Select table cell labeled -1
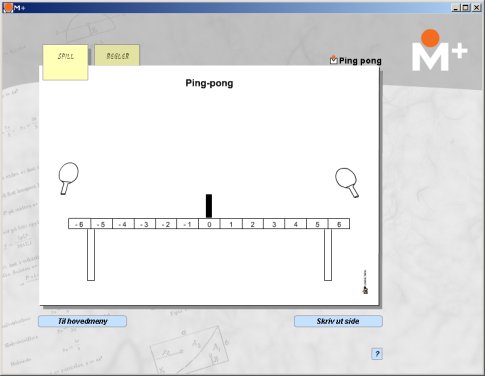This screenshot has width=485, height=376. tap(188, 224)
